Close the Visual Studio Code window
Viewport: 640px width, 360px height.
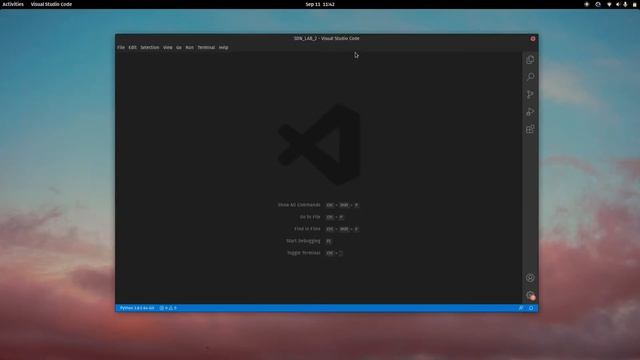tap(533, 38)
